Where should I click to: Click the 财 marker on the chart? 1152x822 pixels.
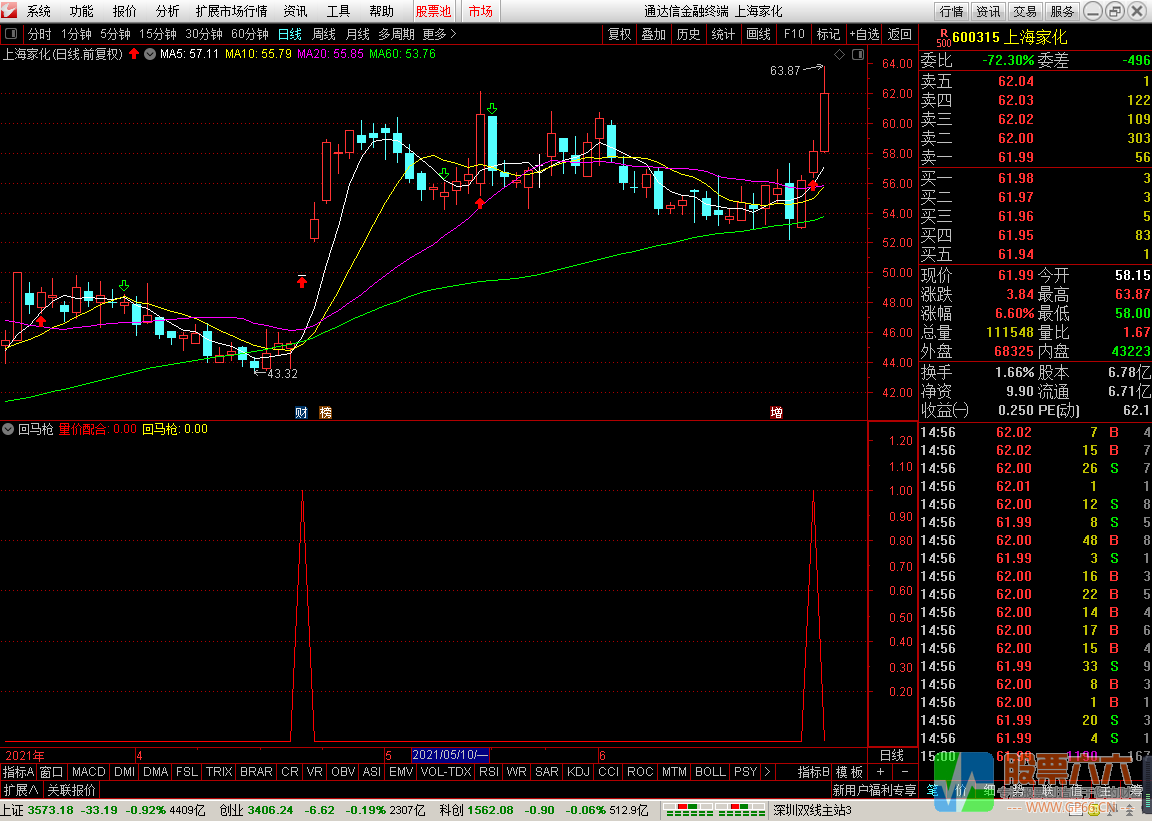point(301,413)
